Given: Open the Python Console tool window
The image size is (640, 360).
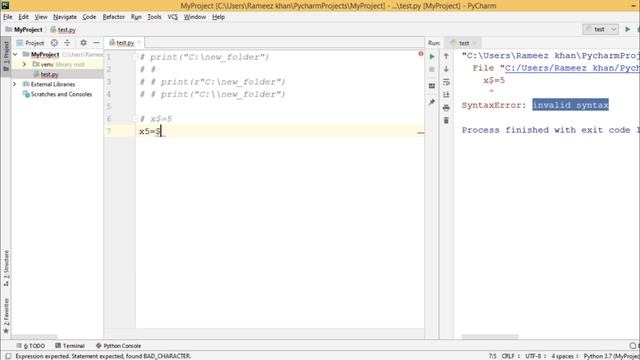Looking at the screenshot, I should 118,346.
